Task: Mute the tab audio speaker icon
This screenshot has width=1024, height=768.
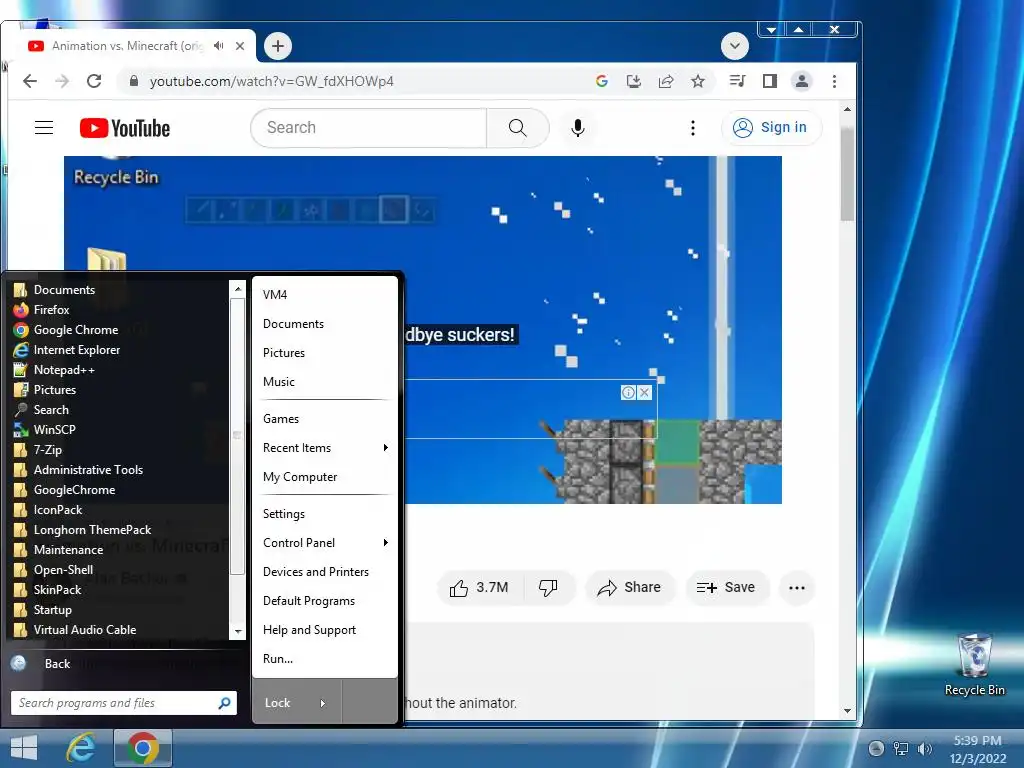Action: tap(218, 46)
